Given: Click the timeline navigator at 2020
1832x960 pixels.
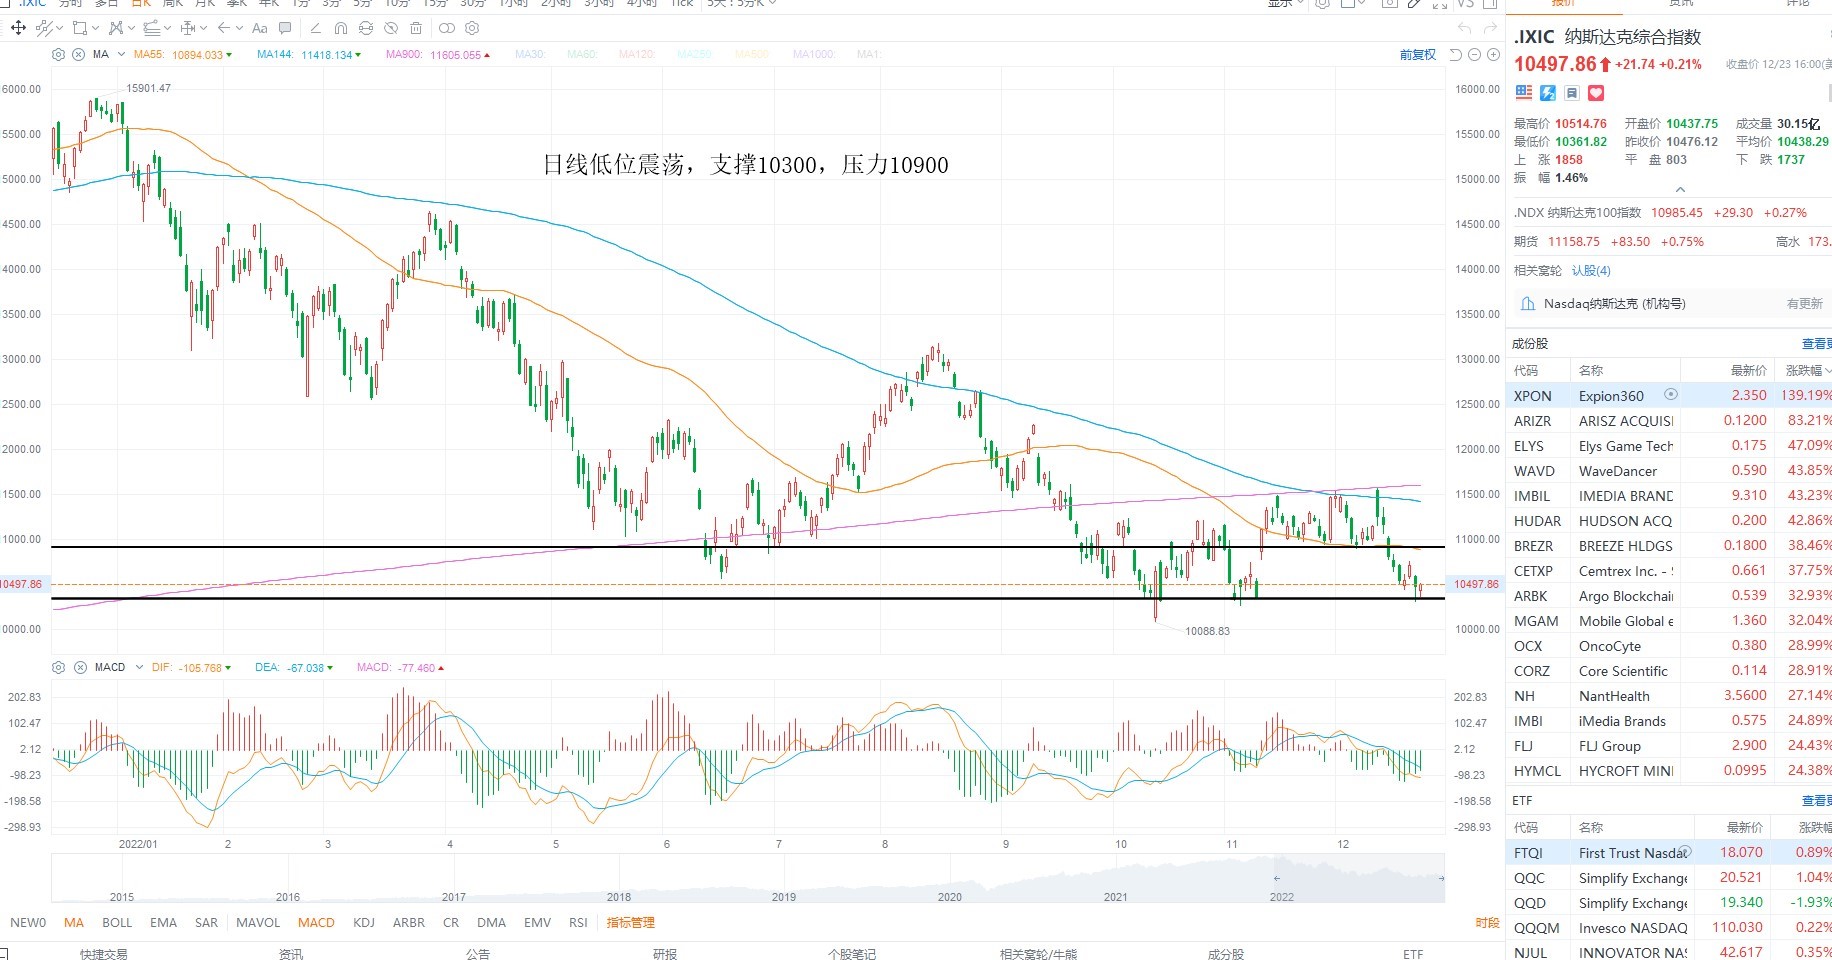Looking at the screenshot, I should pos(949,896).
